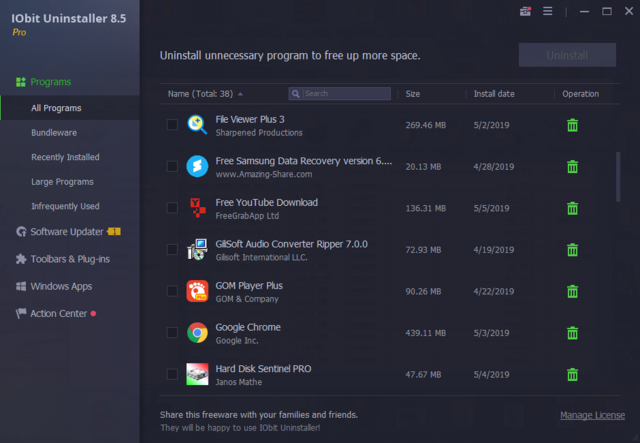Click trash icon for Google Chrome
The image size is (640, 443).
(x=572, y=333)
